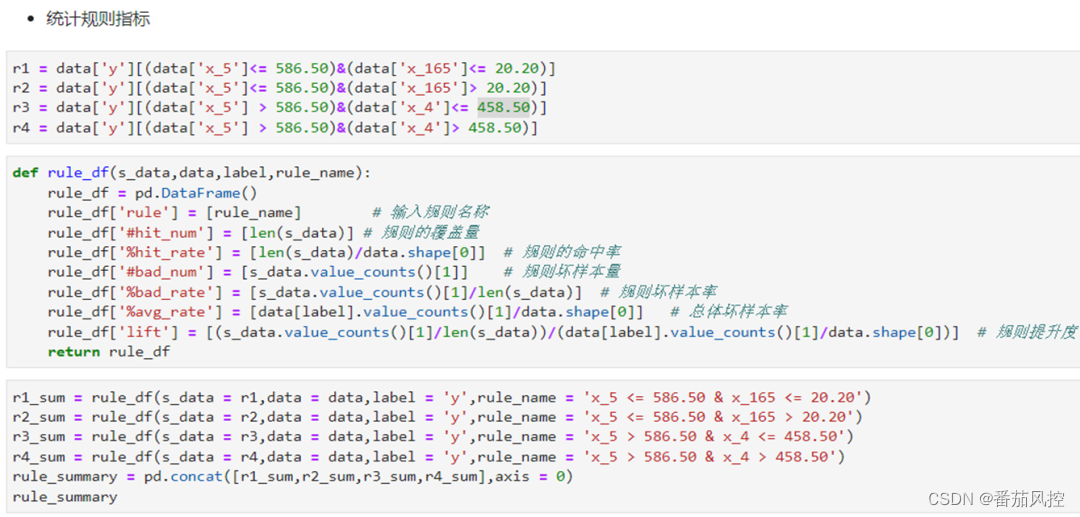Click the code line starting with r1 = data['y']

[284, 69]
